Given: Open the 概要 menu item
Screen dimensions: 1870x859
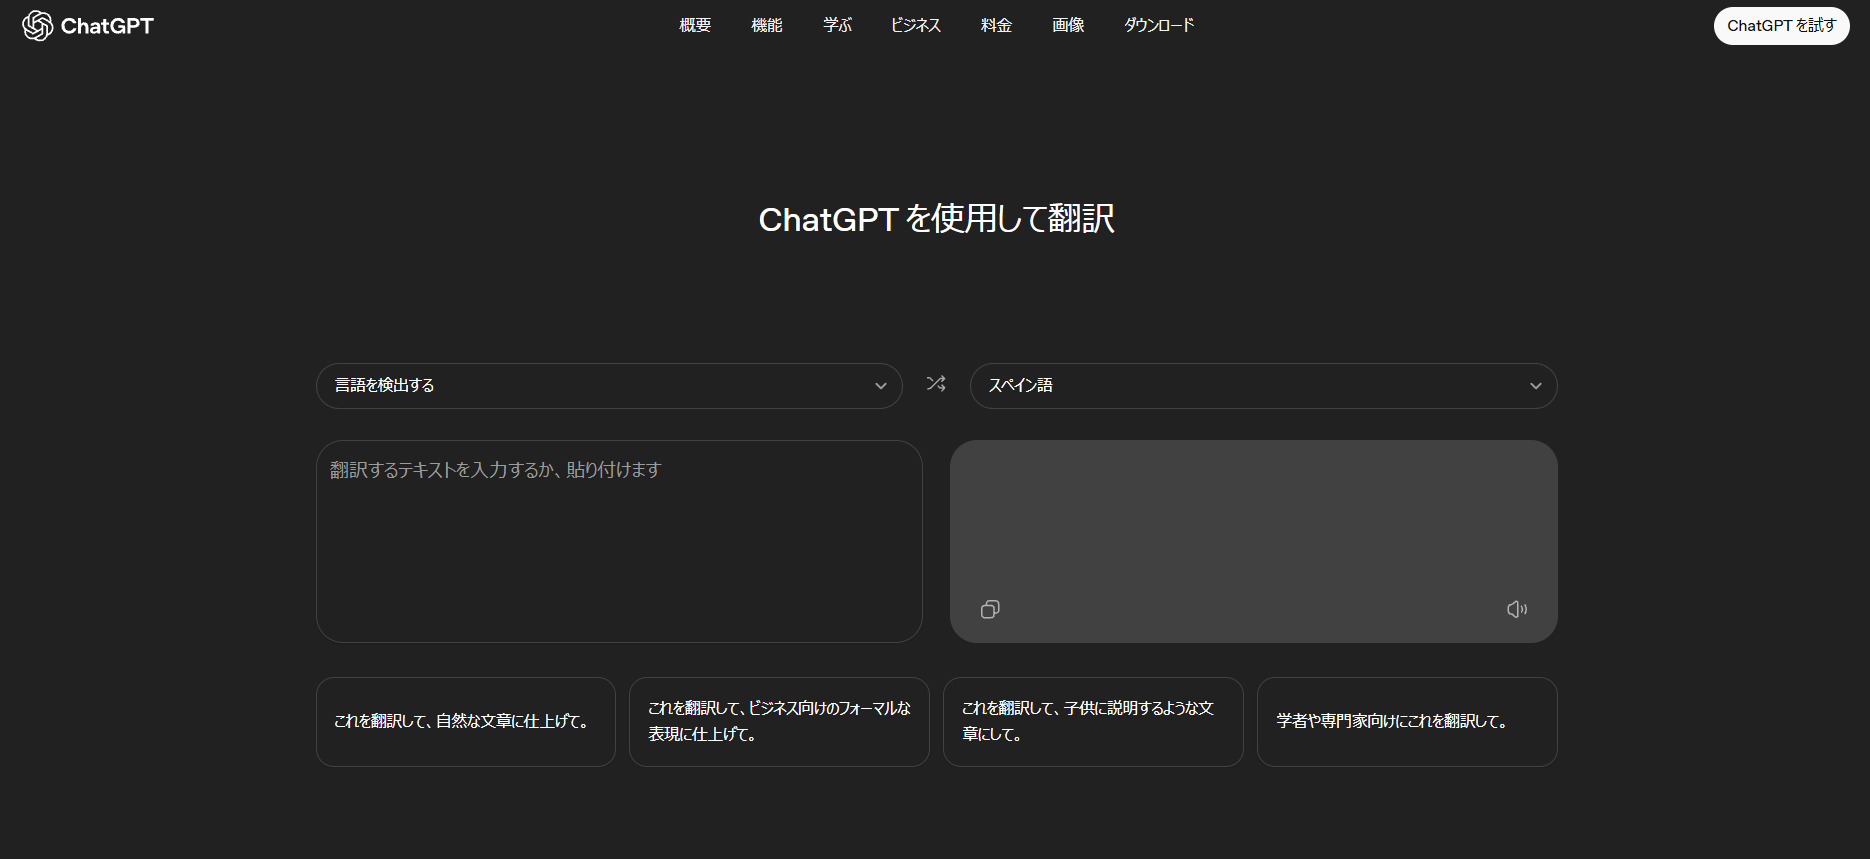Looking at the screenshot, I should [x=695, y=25].
